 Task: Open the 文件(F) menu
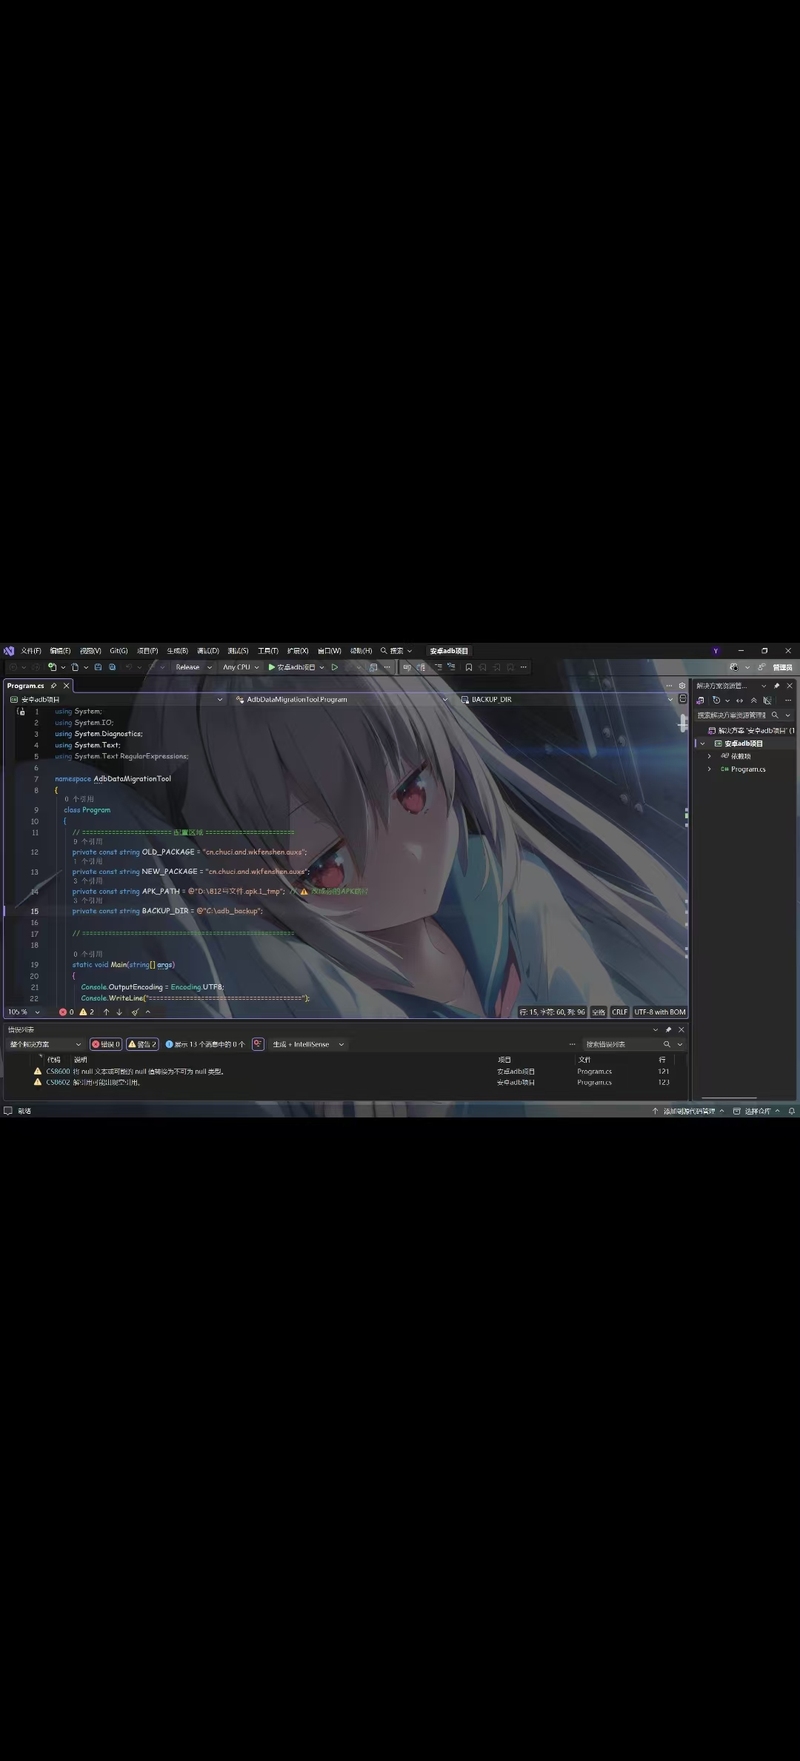[31, 651]
